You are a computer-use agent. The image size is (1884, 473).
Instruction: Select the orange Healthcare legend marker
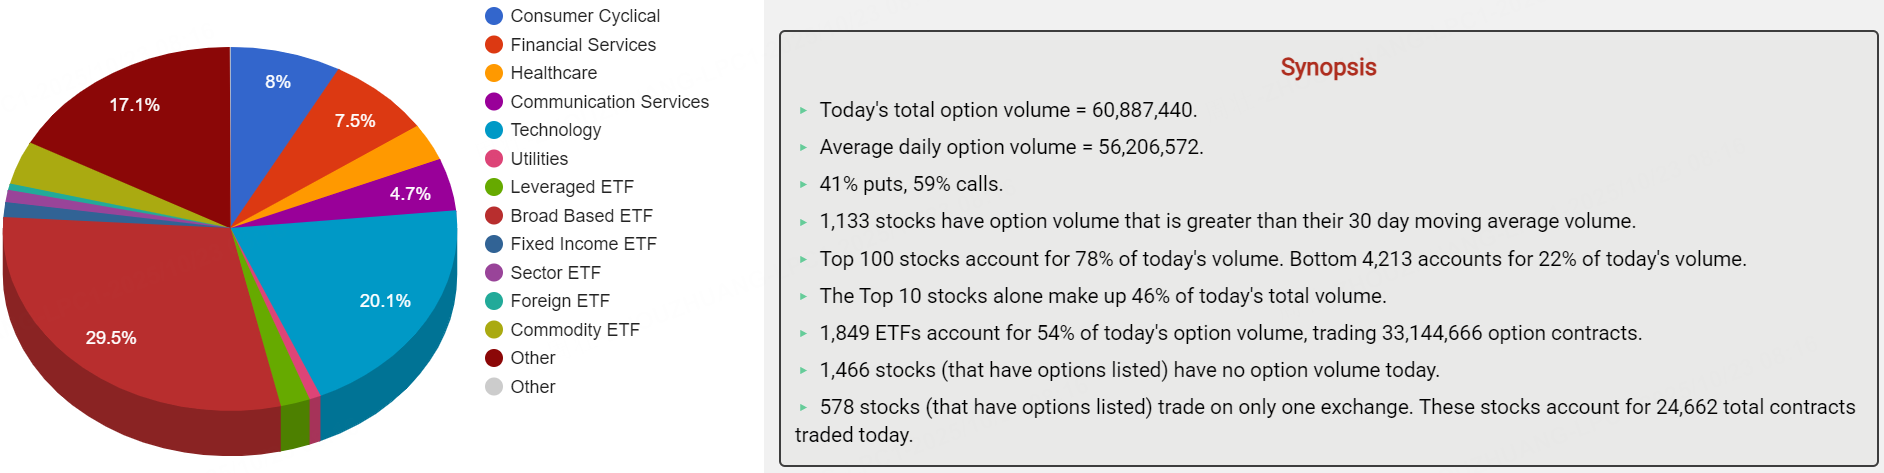[x=493, y=73]
